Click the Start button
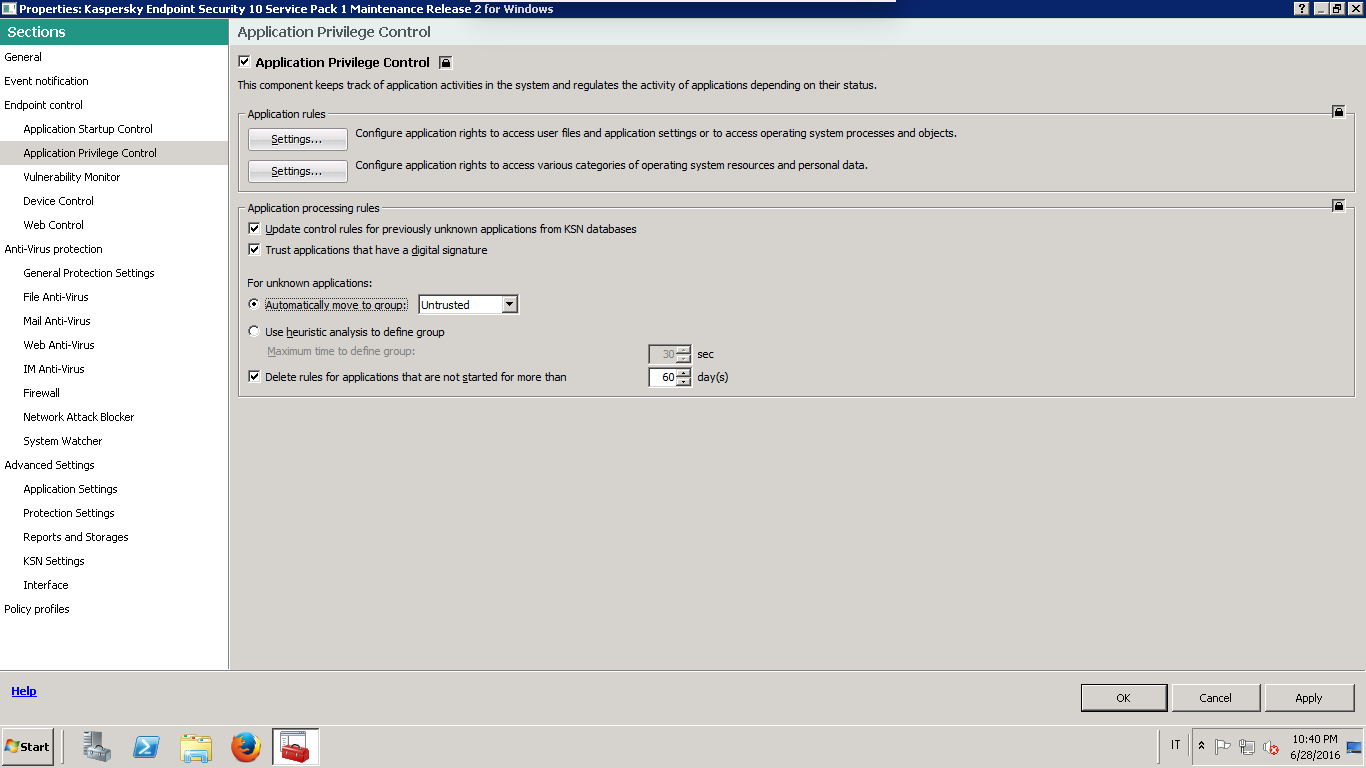This screenshot has height=768, width=1366. point(28,746)
